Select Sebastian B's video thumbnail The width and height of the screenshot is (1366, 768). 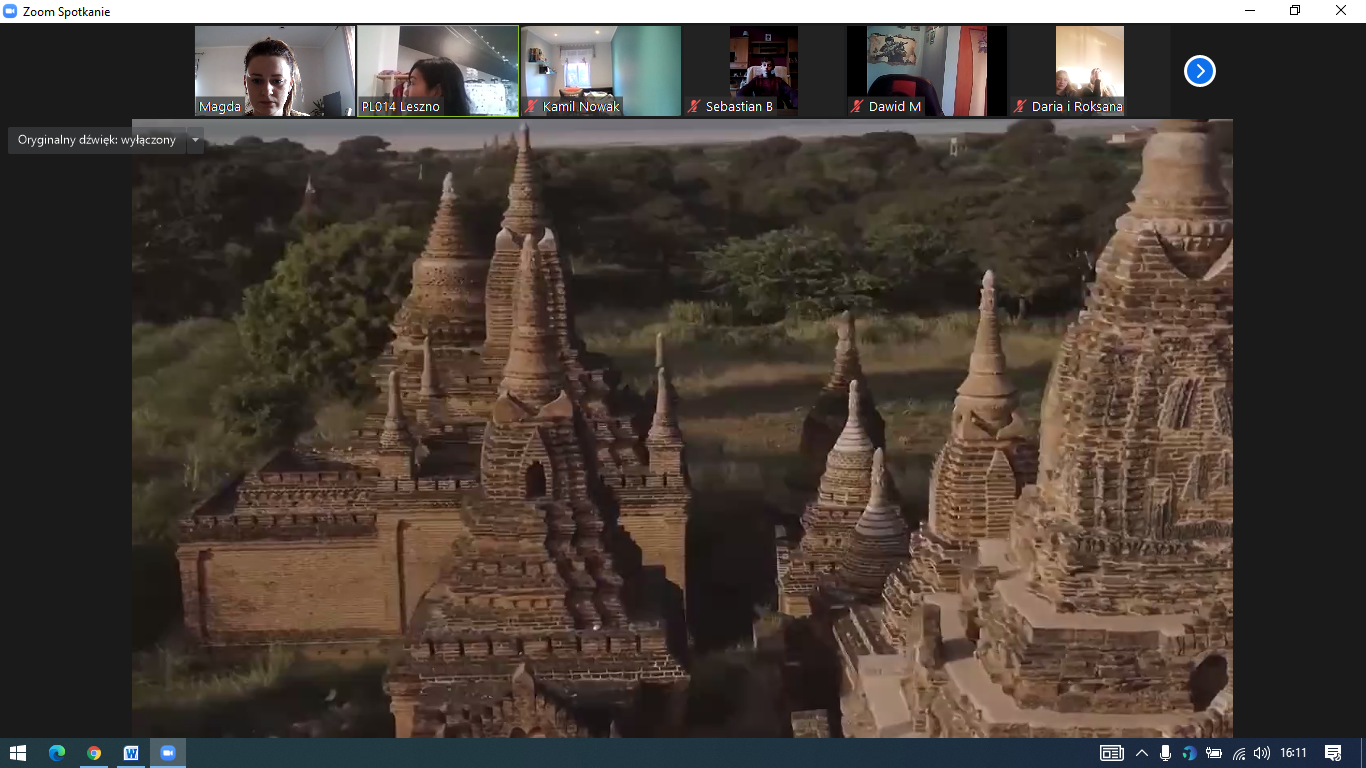point(764,71)
